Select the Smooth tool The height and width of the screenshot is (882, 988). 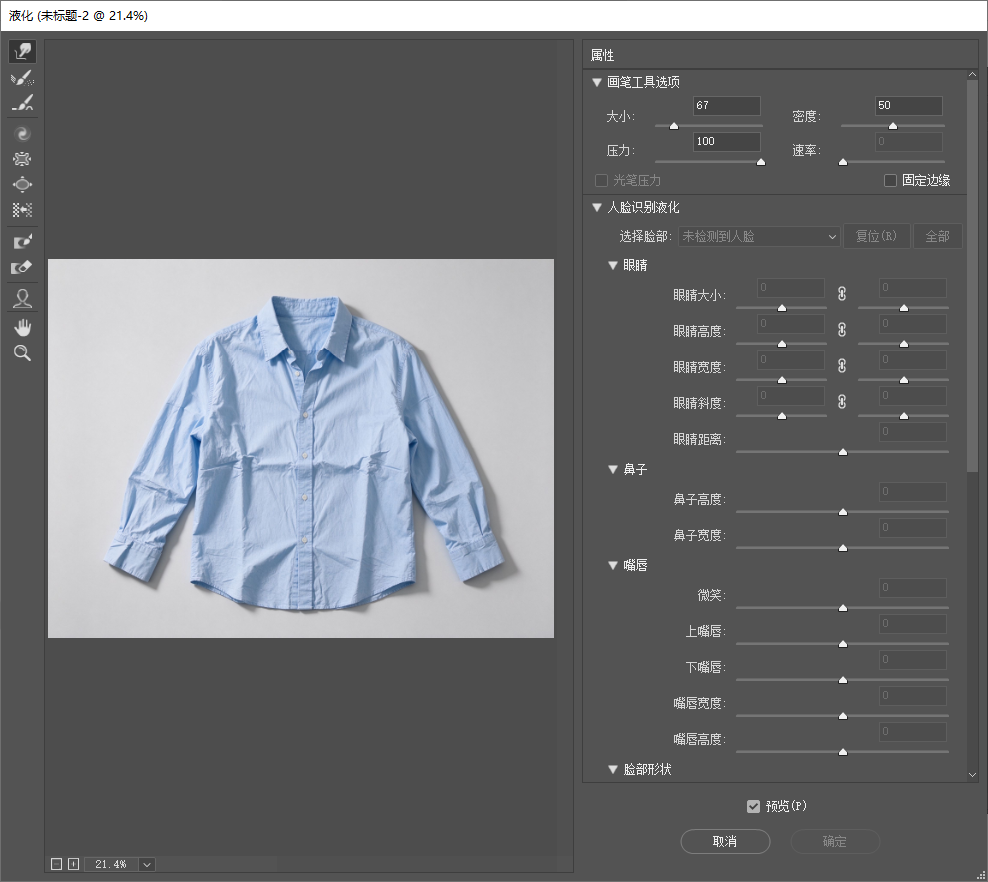(x=22, y=103)
